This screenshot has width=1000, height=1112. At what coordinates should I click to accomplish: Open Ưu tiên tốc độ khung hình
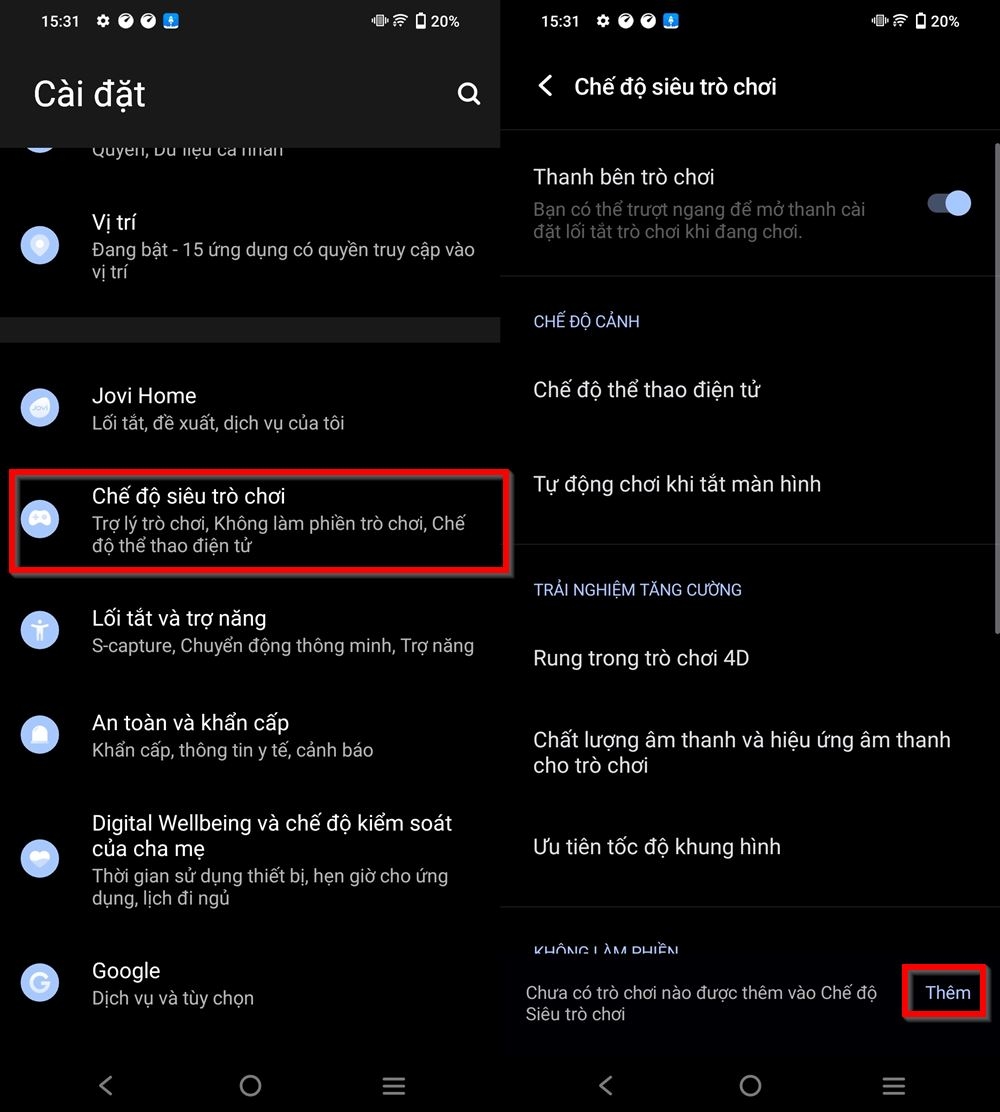pos(750,847)
